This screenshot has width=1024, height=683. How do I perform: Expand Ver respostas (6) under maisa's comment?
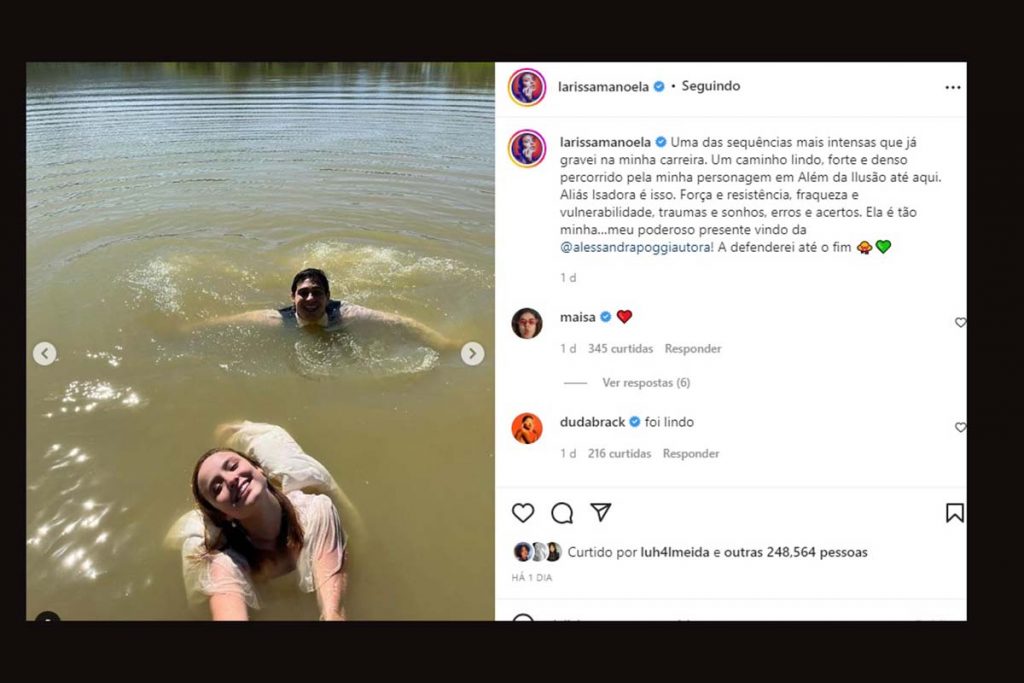(648, 382)
